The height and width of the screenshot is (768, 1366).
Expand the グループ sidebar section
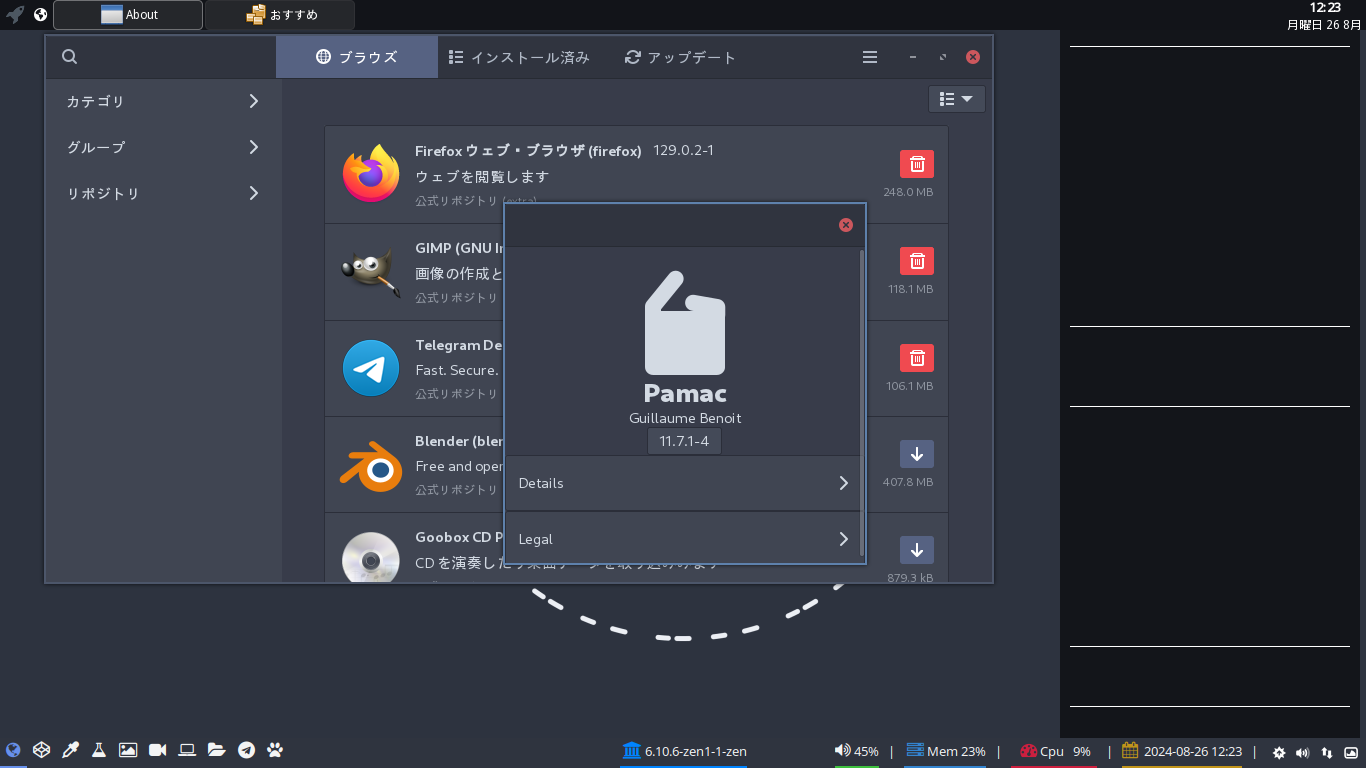pyautogui.click(x=163, y=147)
